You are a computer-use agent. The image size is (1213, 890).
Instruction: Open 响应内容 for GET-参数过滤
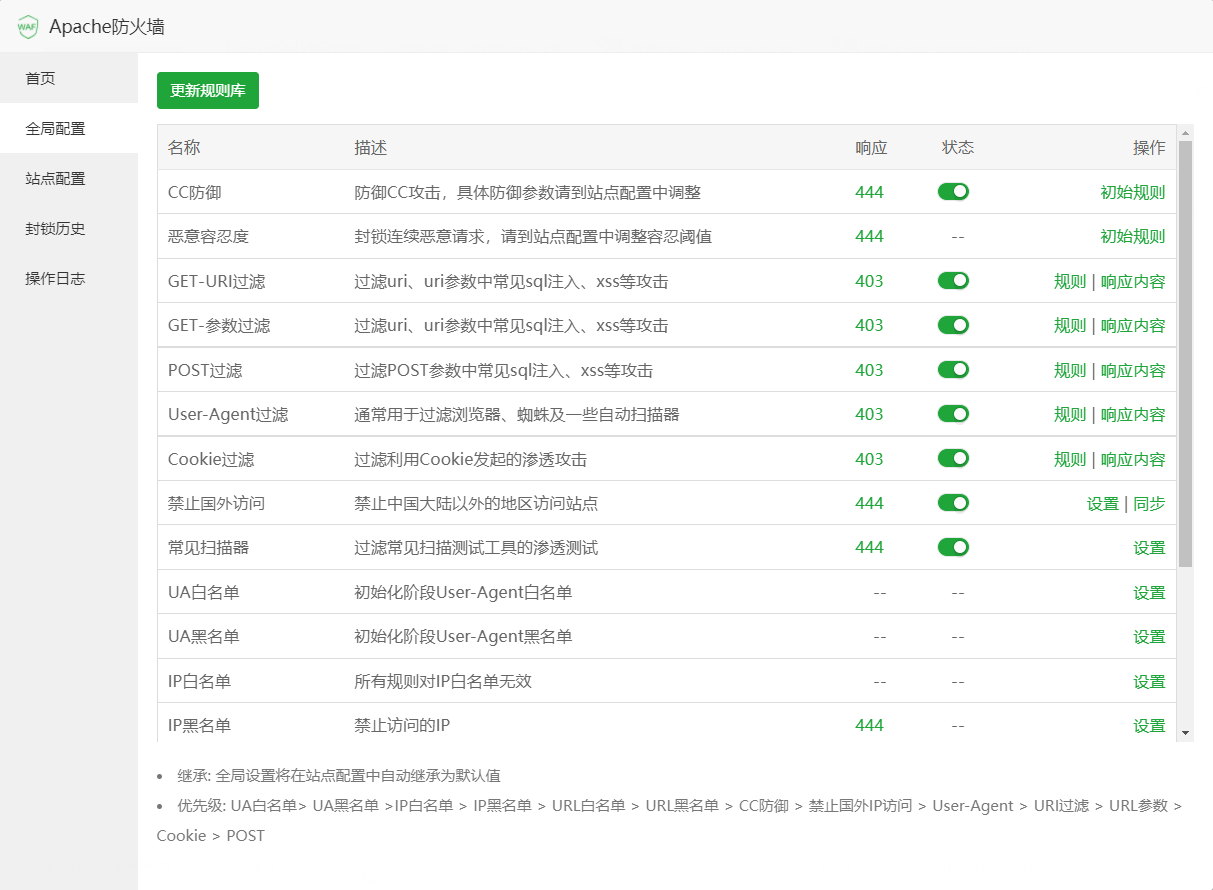point(1133,325)
